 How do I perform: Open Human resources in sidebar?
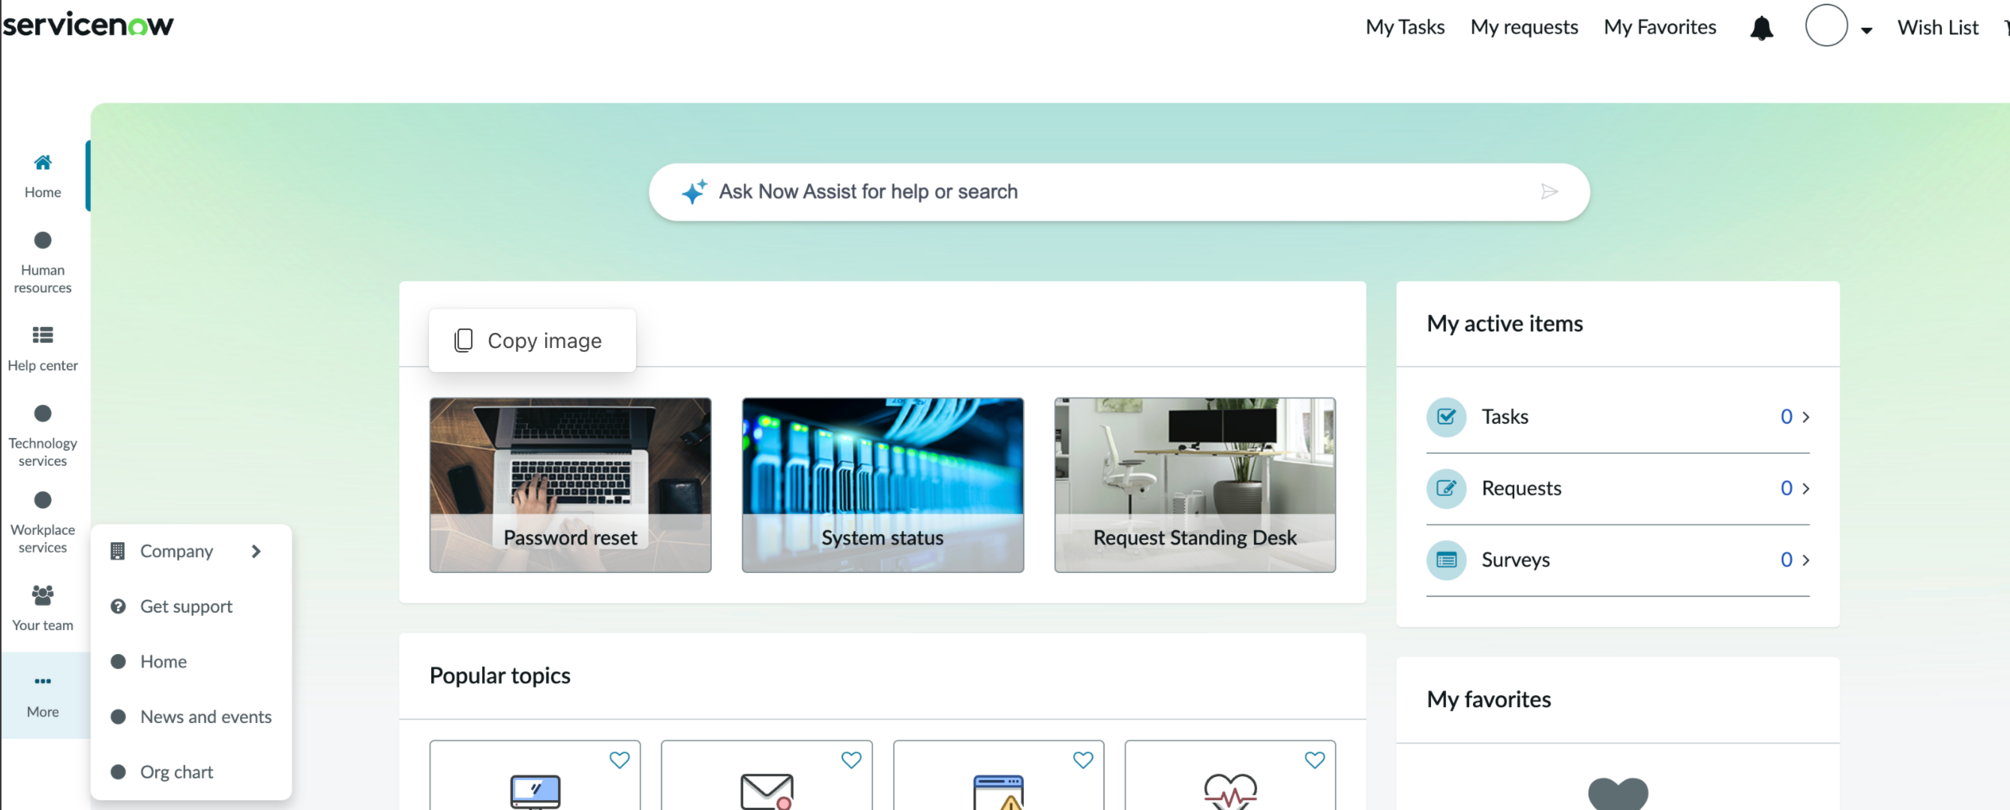click(43, 262)
